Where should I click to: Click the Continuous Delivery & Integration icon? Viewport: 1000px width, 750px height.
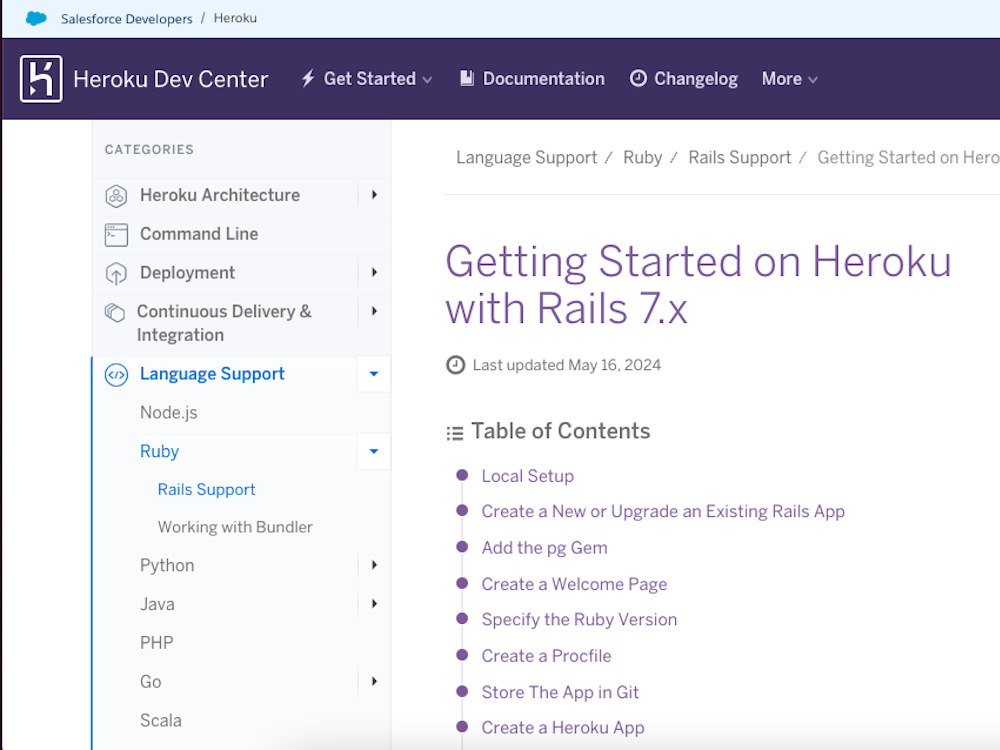(115, 312)
